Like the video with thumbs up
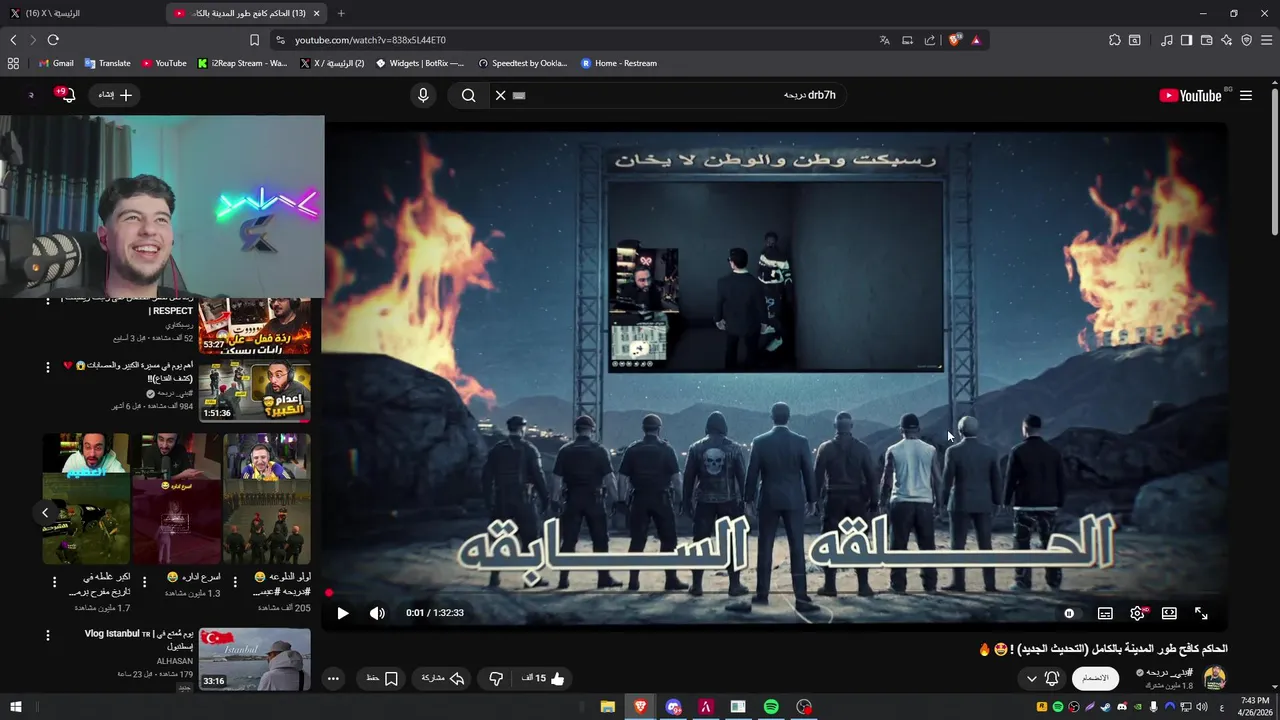This screenshot has width=1280, height=720. (x=544, y=678)
